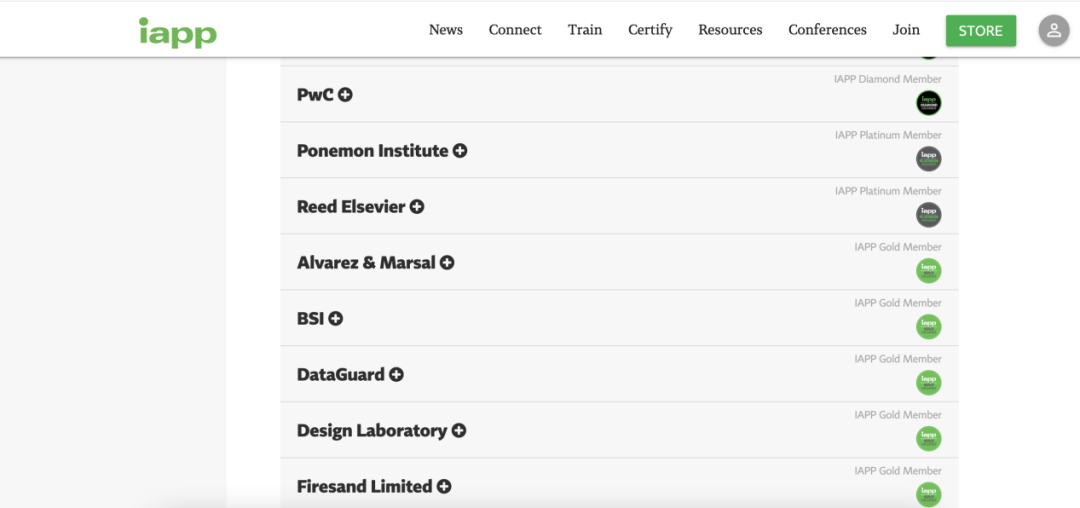
Task: Open the News menu
Action: [446, 30]
